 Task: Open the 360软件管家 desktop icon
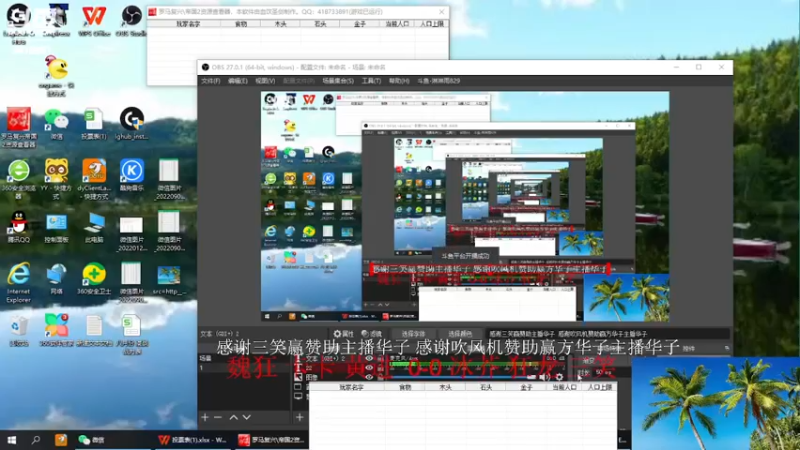pos(56,331)
